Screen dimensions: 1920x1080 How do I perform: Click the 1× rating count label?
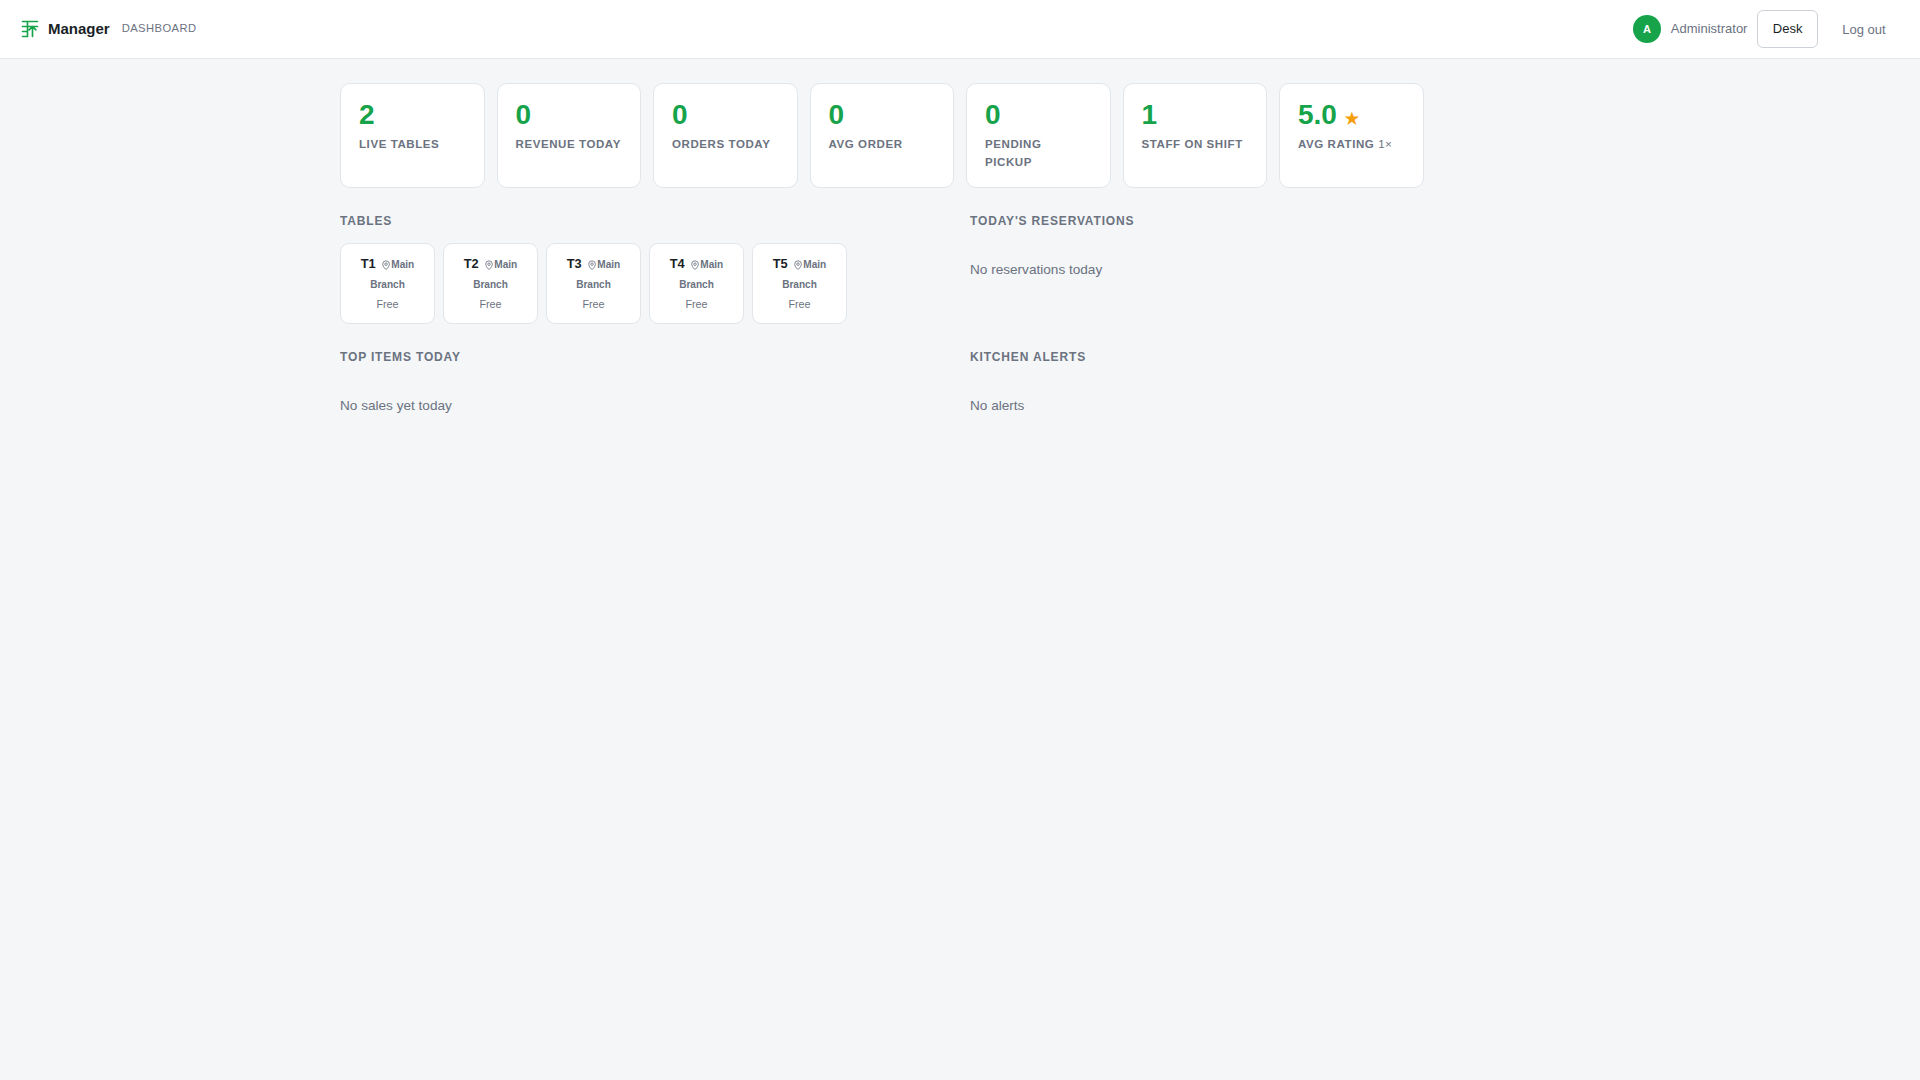1385,144
